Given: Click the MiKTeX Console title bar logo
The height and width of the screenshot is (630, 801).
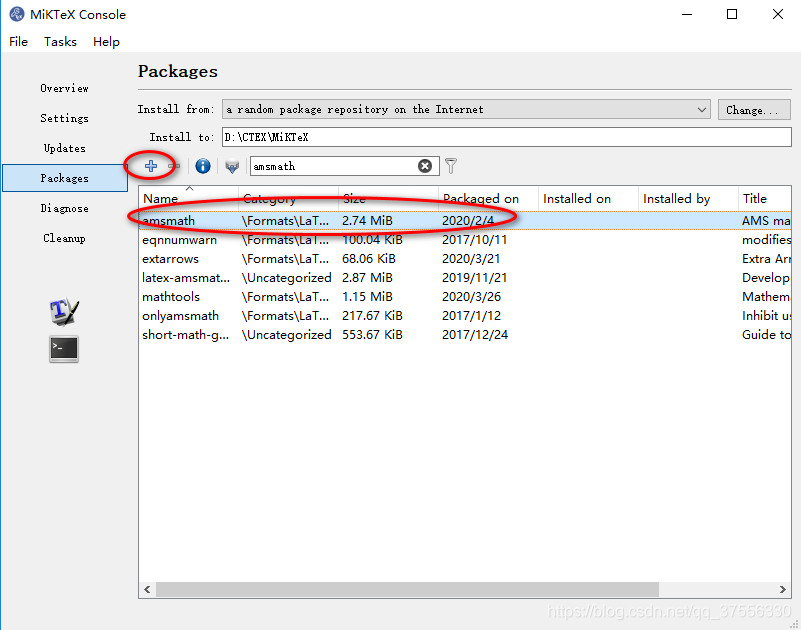Looking at the screenshot, I should [x=16, y=14].
